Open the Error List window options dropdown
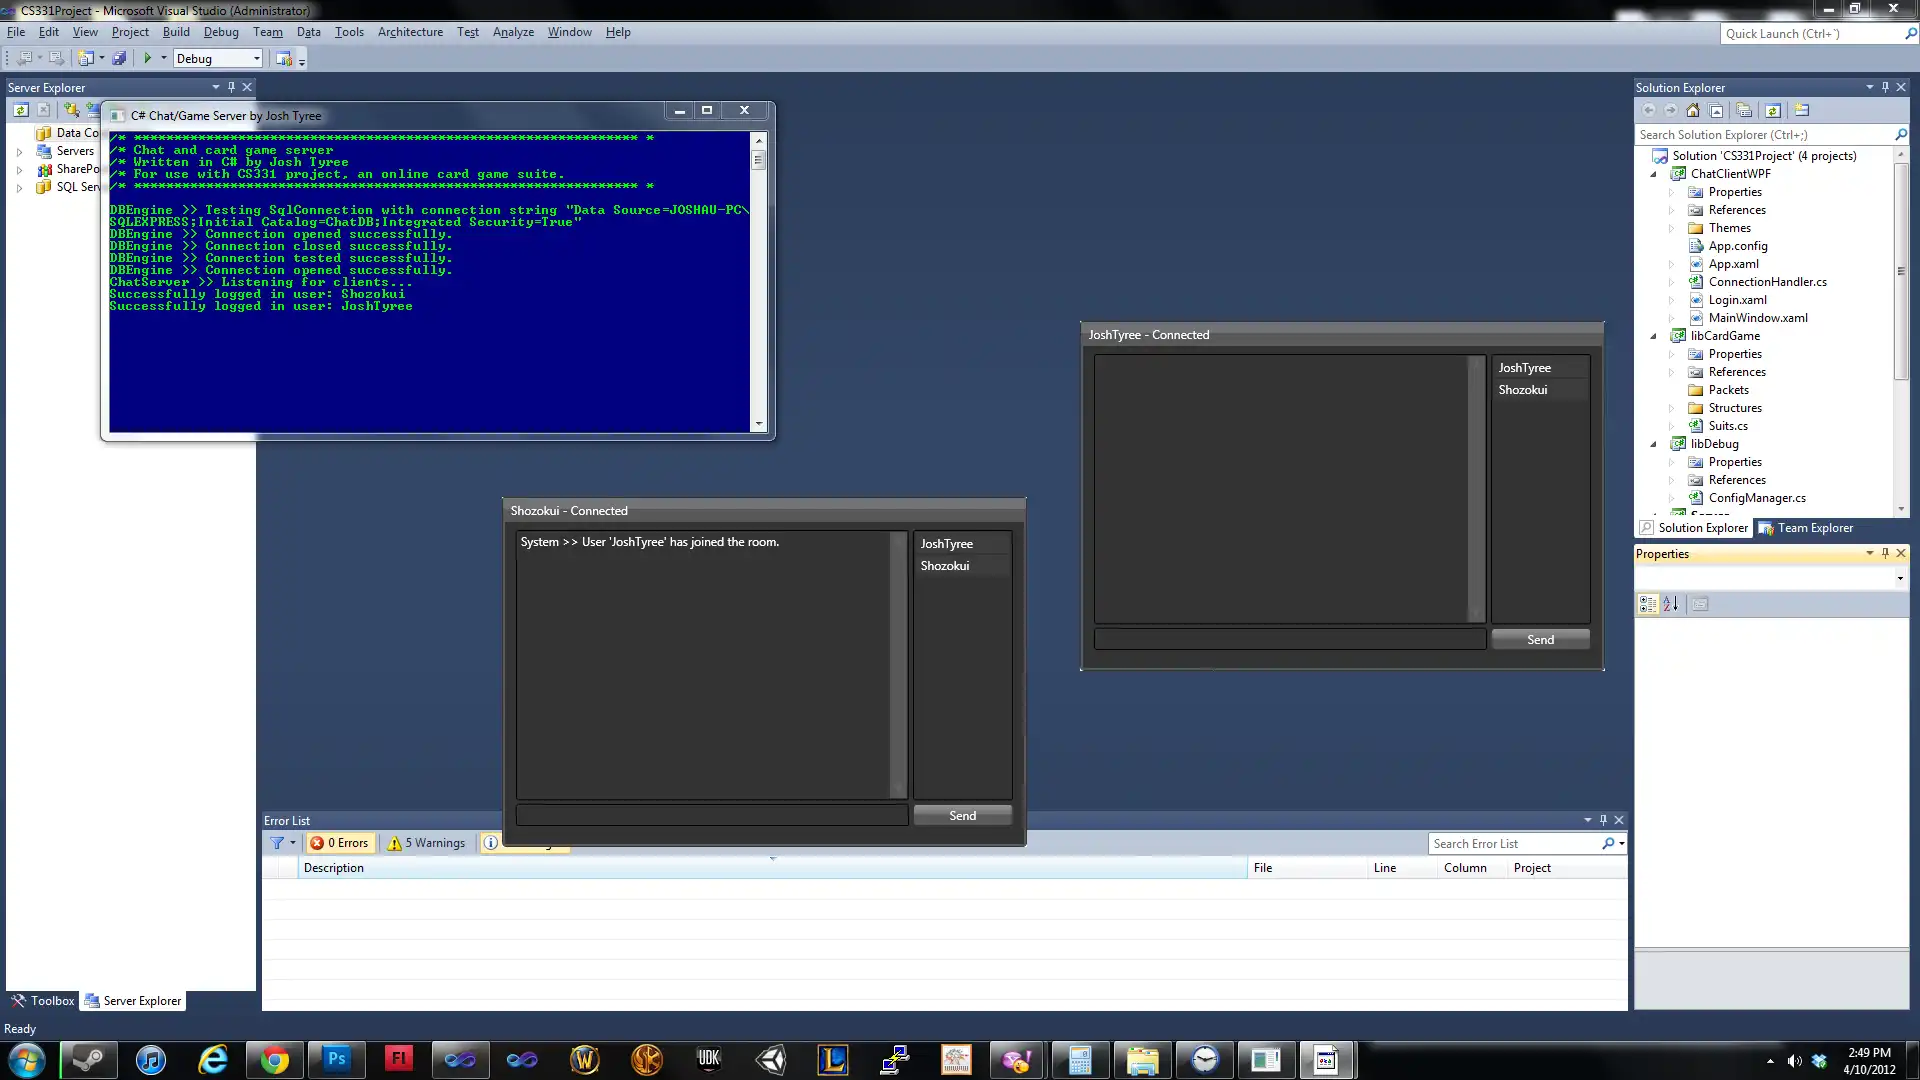The height and width of the screenshot is (1080, 1920). click(x=1587, y=820)
